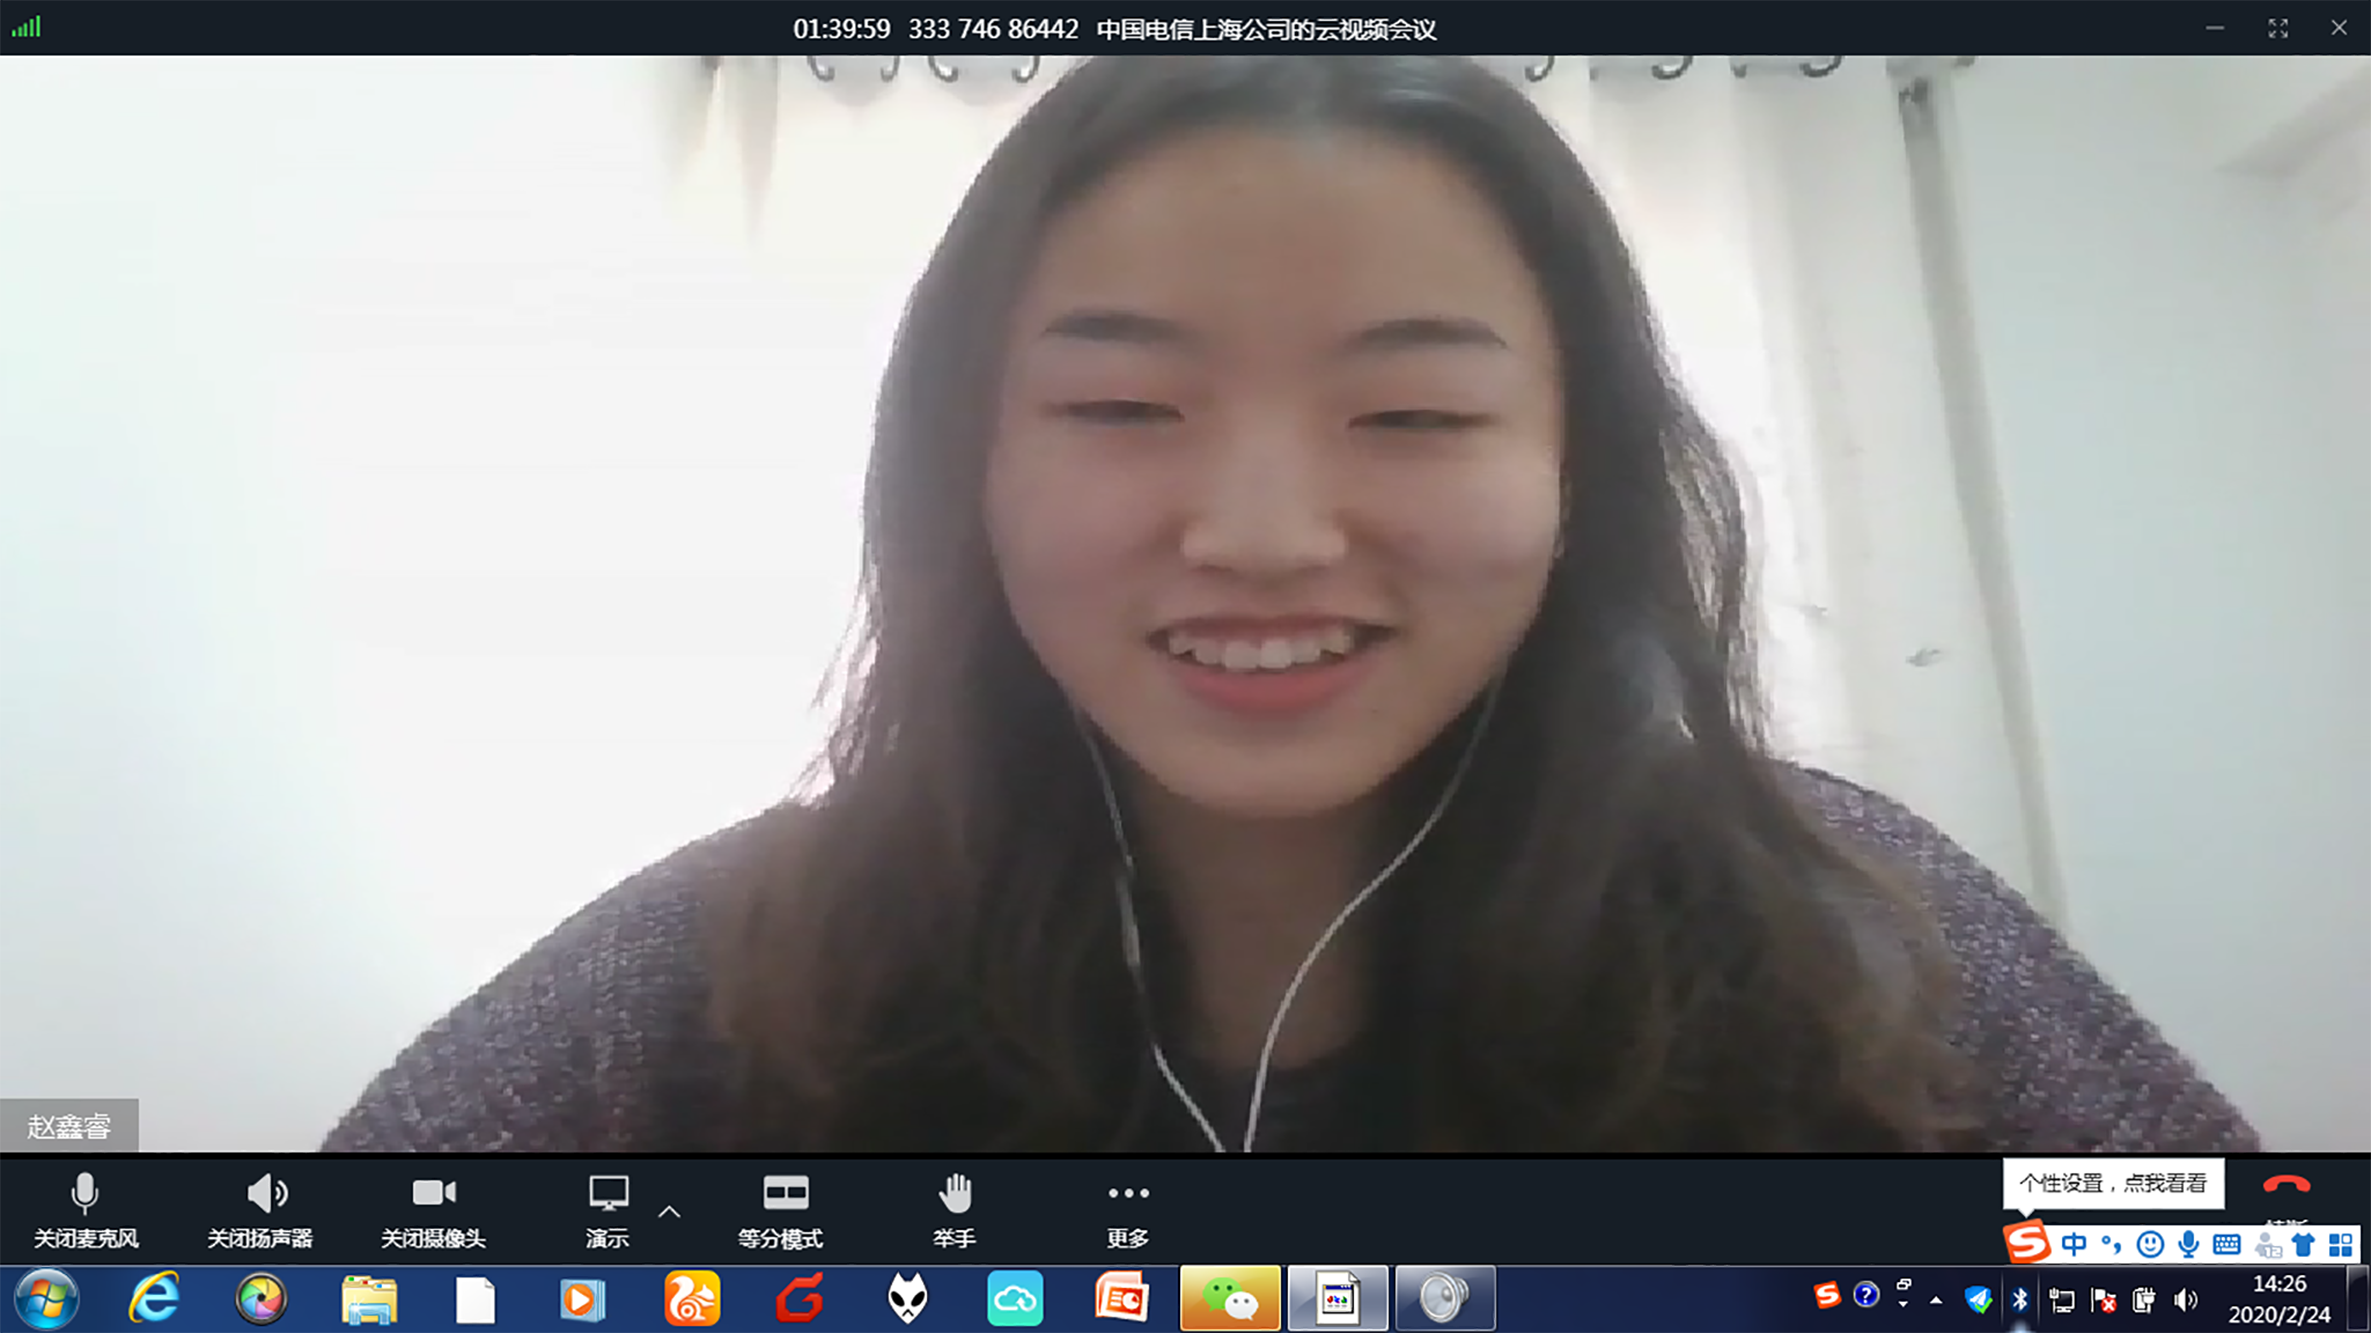Open Sogou skin shirt icon
The image size is (2371, 1333).
tap(2303, 1244)
